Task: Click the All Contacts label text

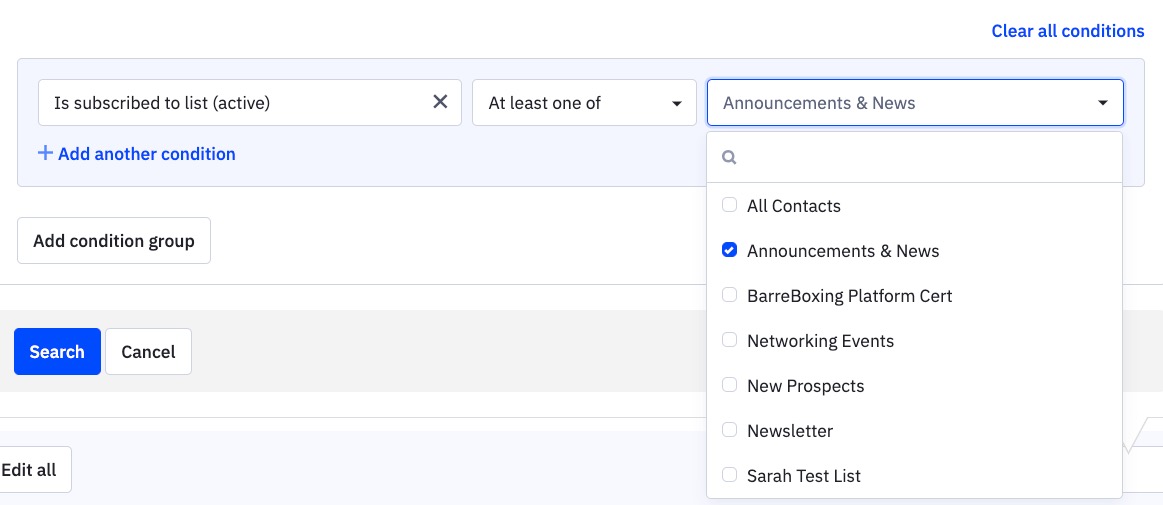Action: [x=794, y=205]
